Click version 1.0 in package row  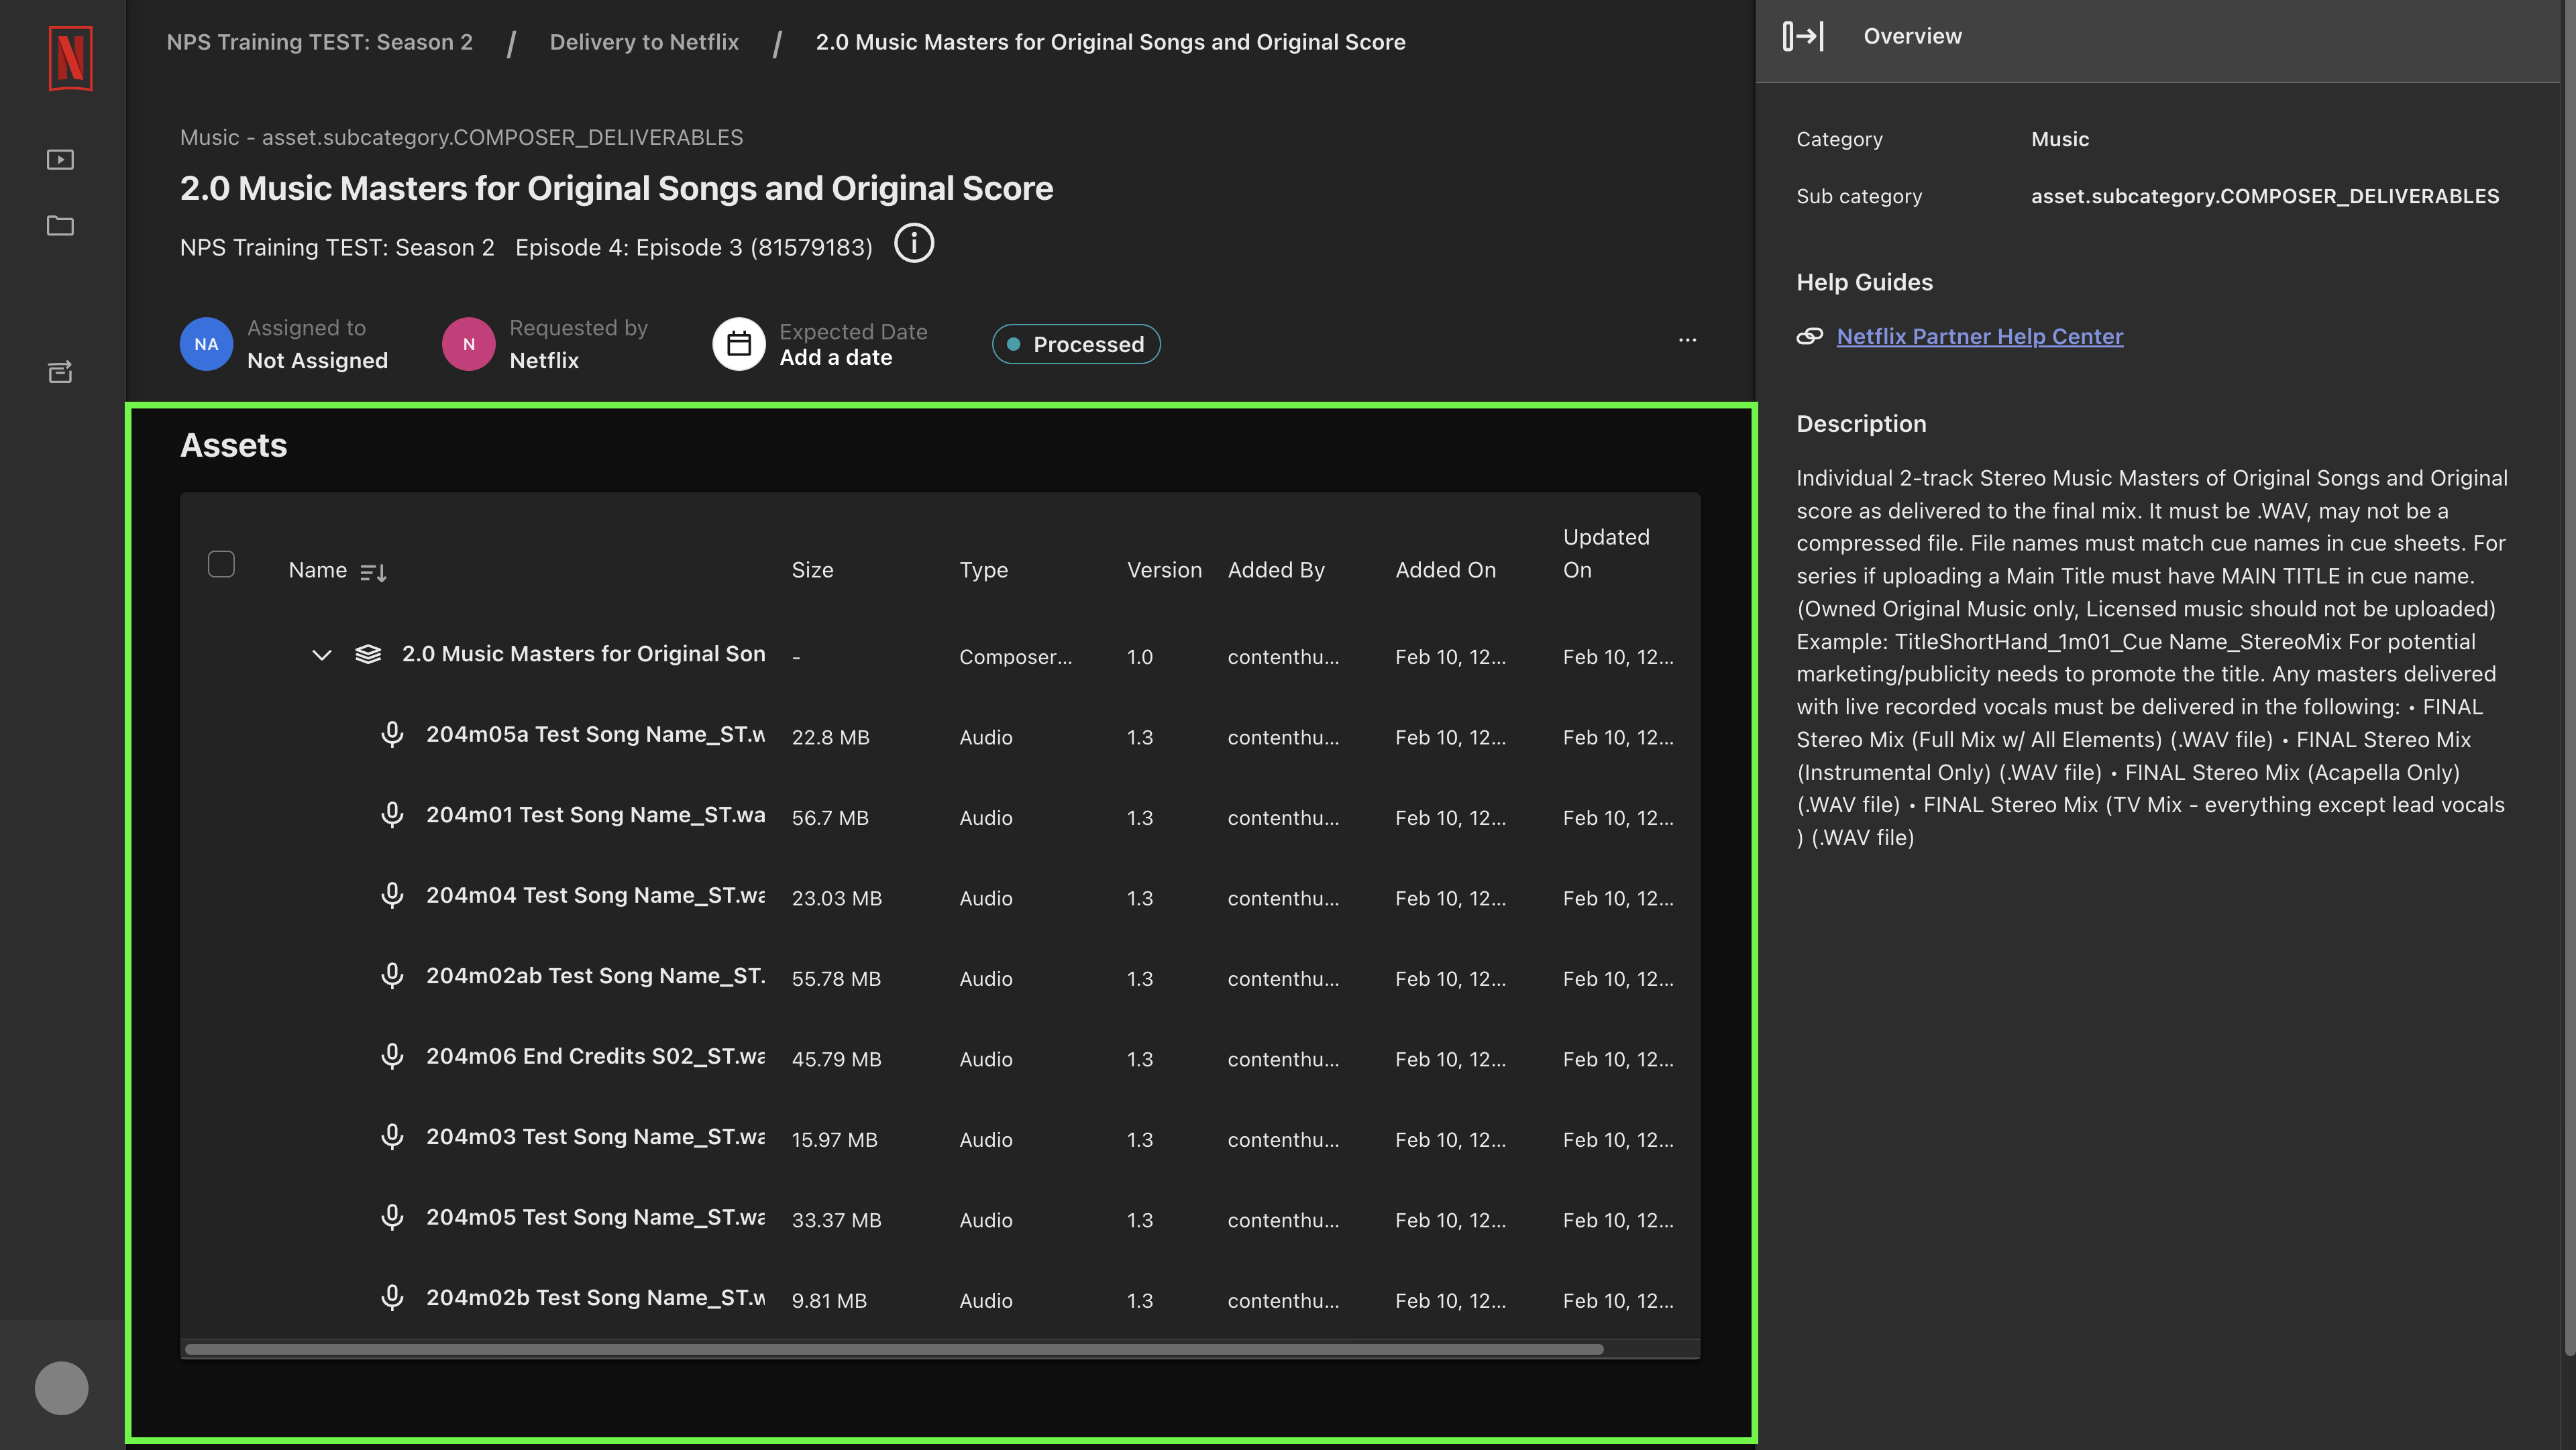click(x=1140, y=657)
